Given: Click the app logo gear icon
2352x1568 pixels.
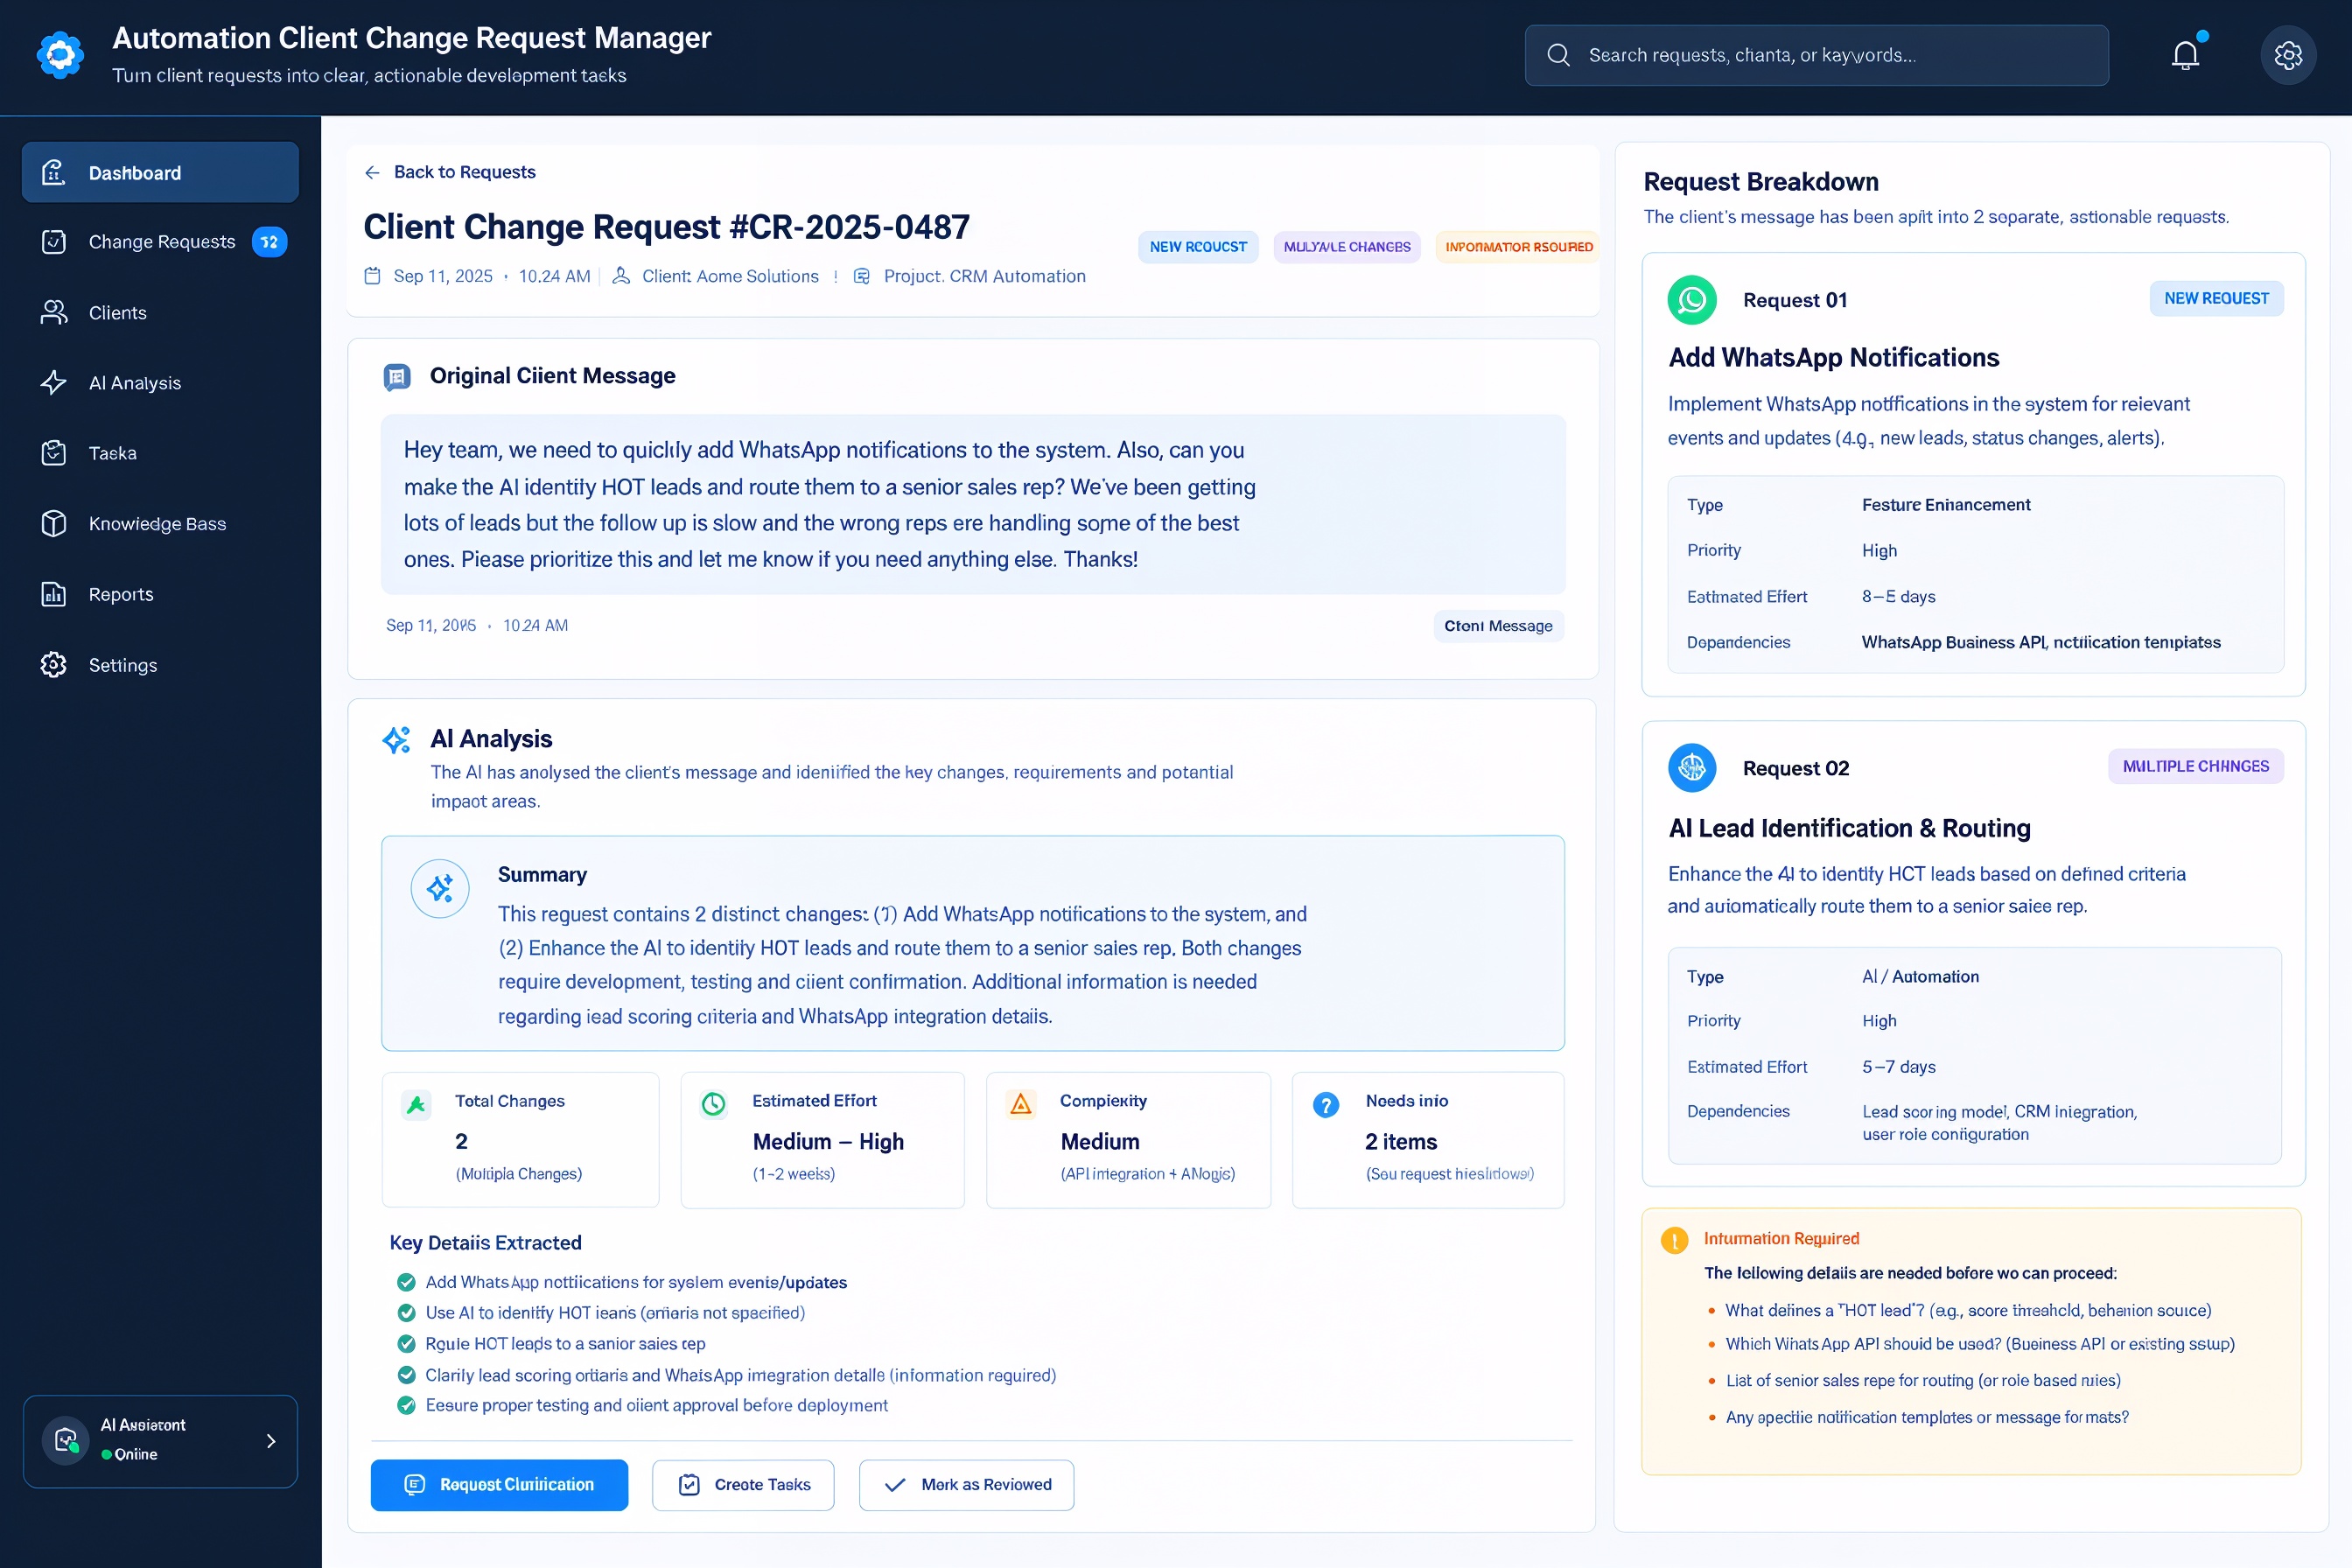Looking at the screenshot, I should pos(60,55).
